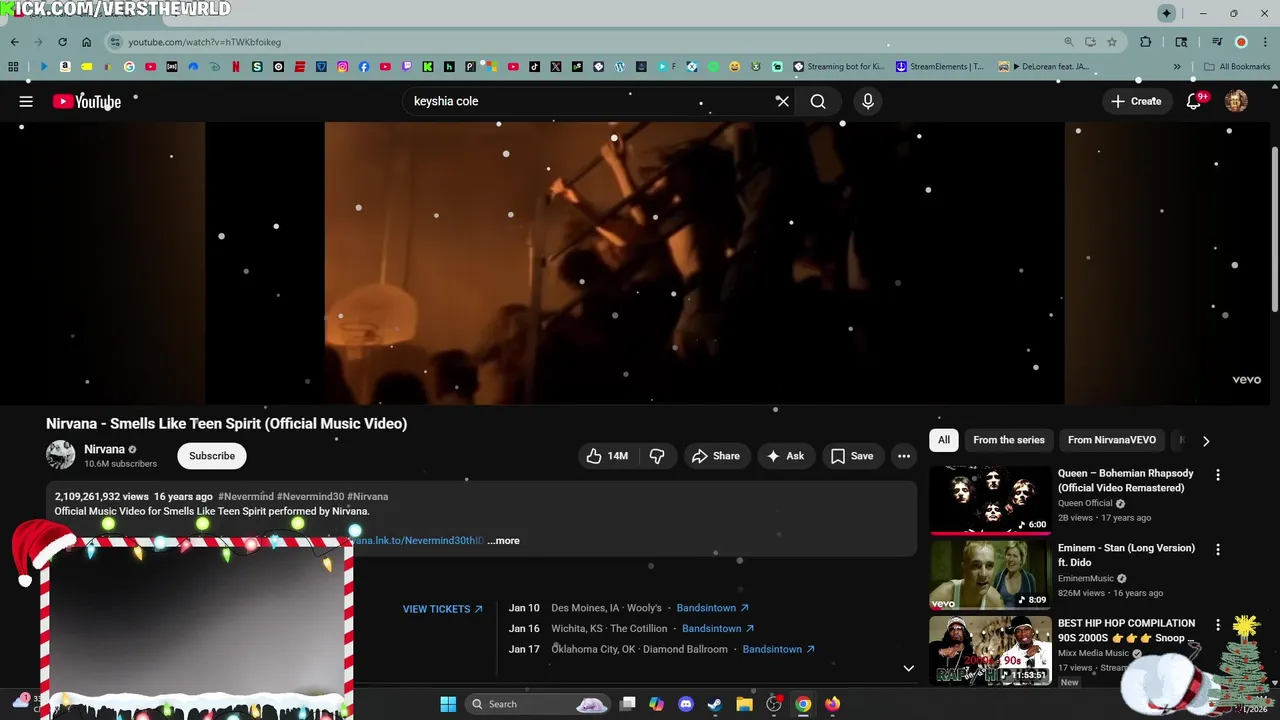
Task: Run search with the magnifier icon
Action: pyautogui.click(x=818, y=101)
